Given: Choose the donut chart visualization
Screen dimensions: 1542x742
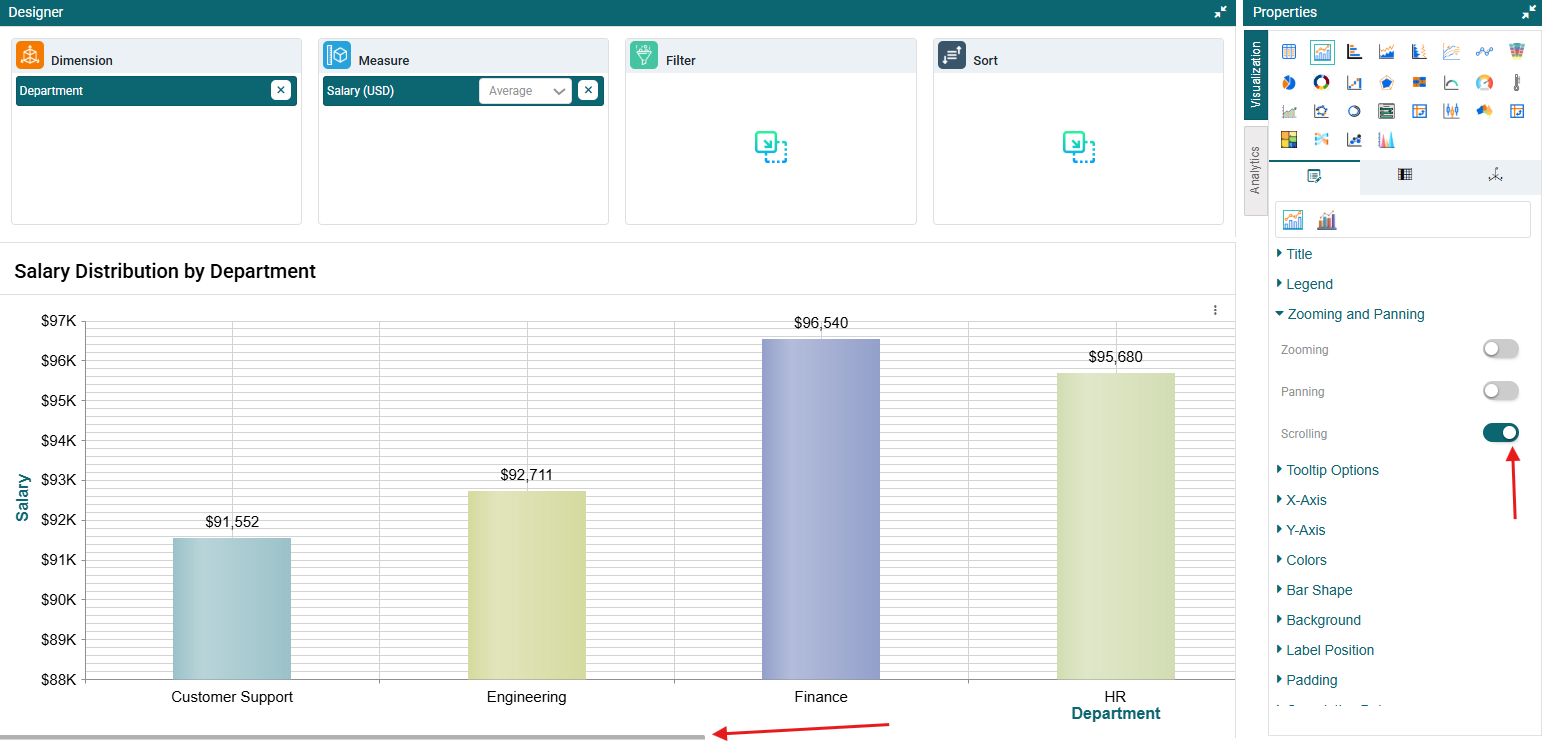Looking at the screenshot, I should pos(1321,82).
